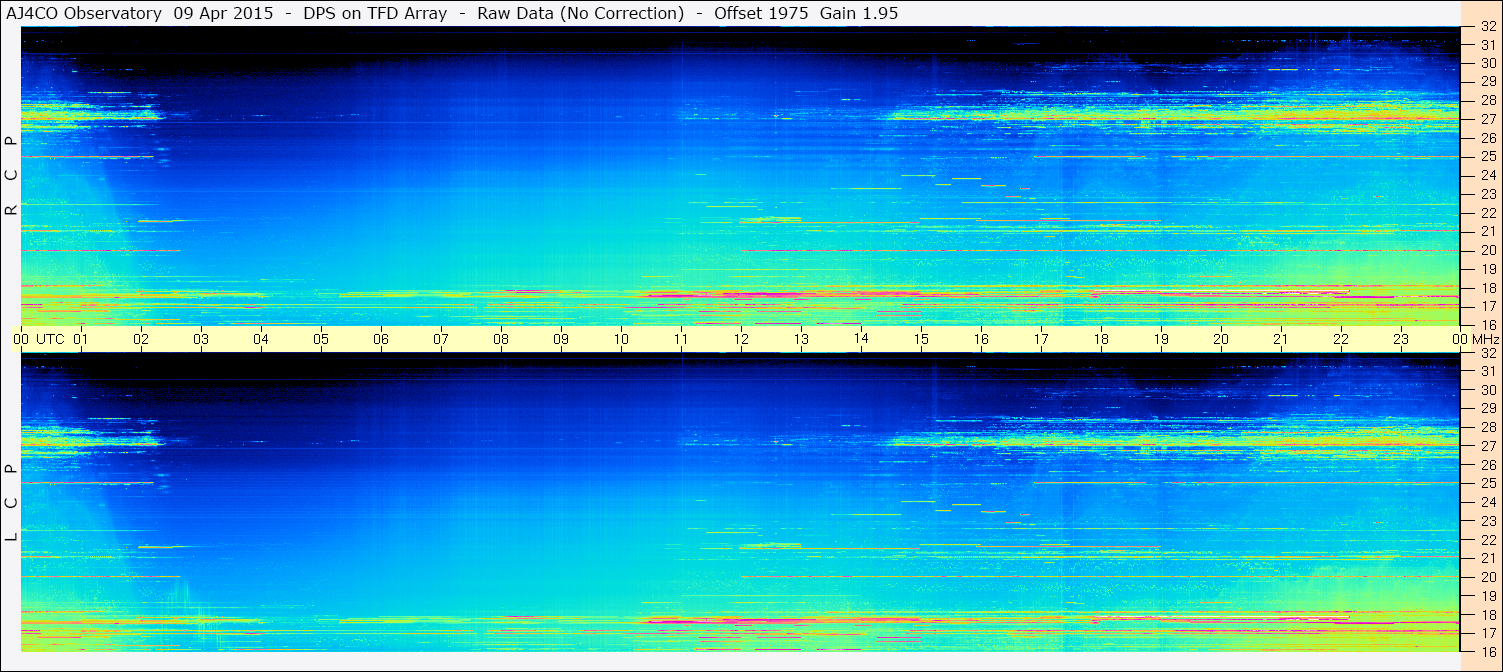
Task: Click the 29 MHz tick on the LCP panel
Action: pyautogui.click(x=1488, y=408)
